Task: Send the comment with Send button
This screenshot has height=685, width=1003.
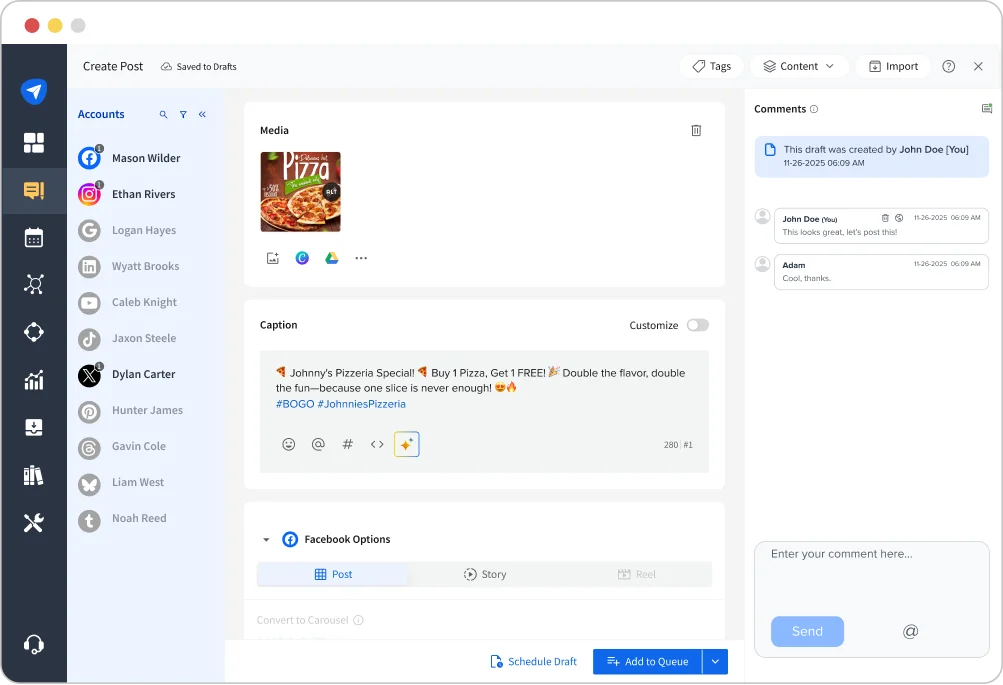Action: coord(807,632)
